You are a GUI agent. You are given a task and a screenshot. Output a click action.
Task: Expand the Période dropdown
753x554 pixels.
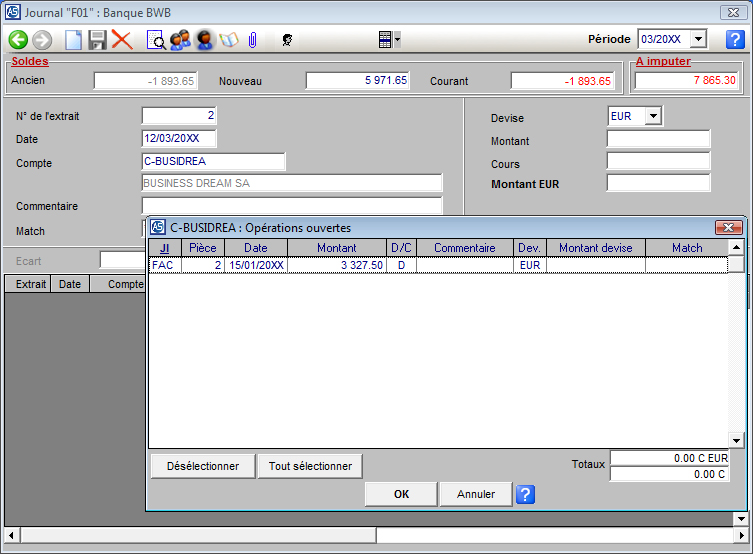coord(699,39)
